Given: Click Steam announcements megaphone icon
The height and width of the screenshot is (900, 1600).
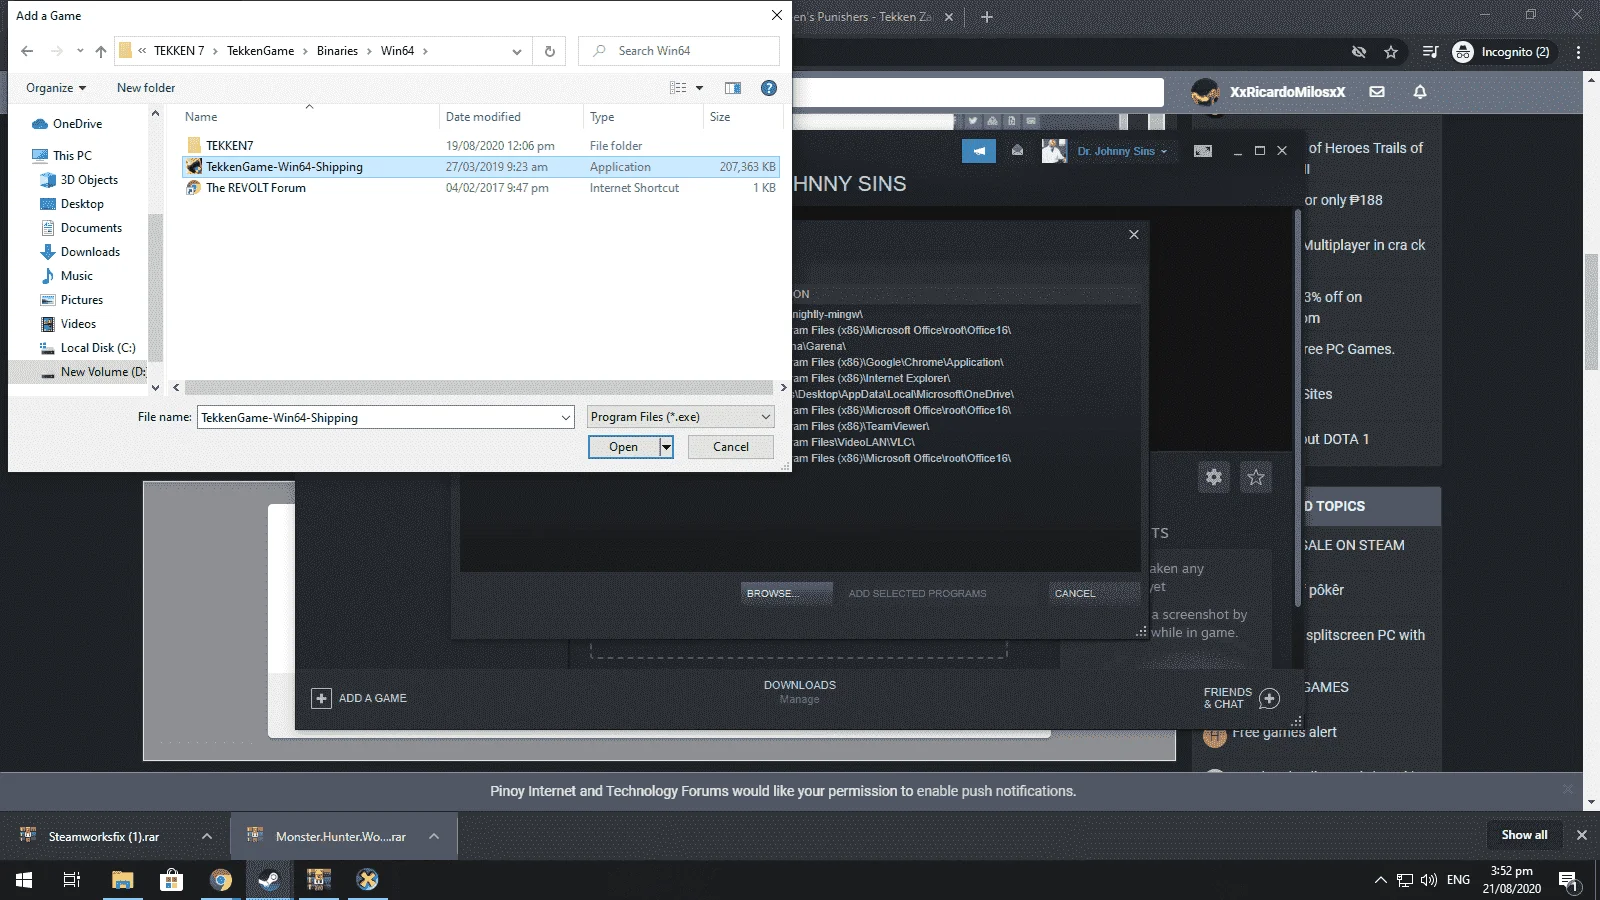Looking at the screenshot, I should (x=979, y=151).
